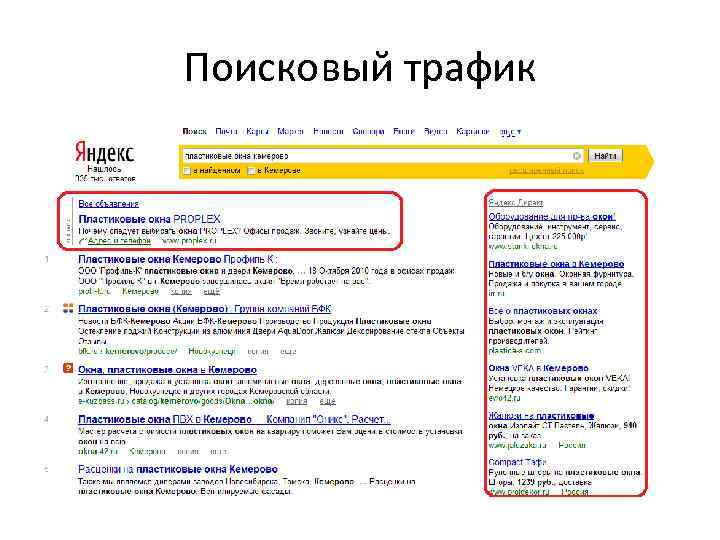Switch to the Почта service
Image resolution: width=720 pixels, height=540 pixels.
(226, 131)
